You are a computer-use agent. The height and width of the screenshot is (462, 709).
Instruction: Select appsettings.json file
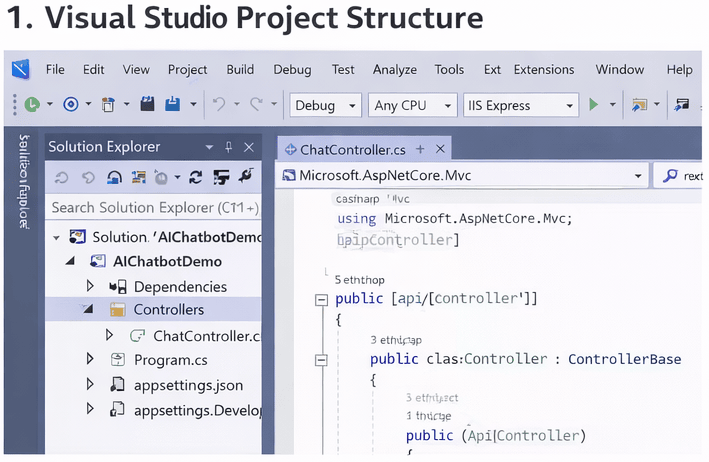tap(188, 386)
